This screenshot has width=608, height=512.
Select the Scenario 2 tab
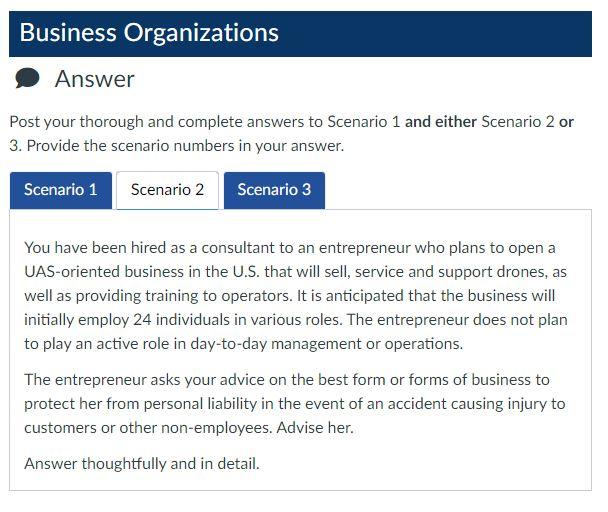(167, 189)
